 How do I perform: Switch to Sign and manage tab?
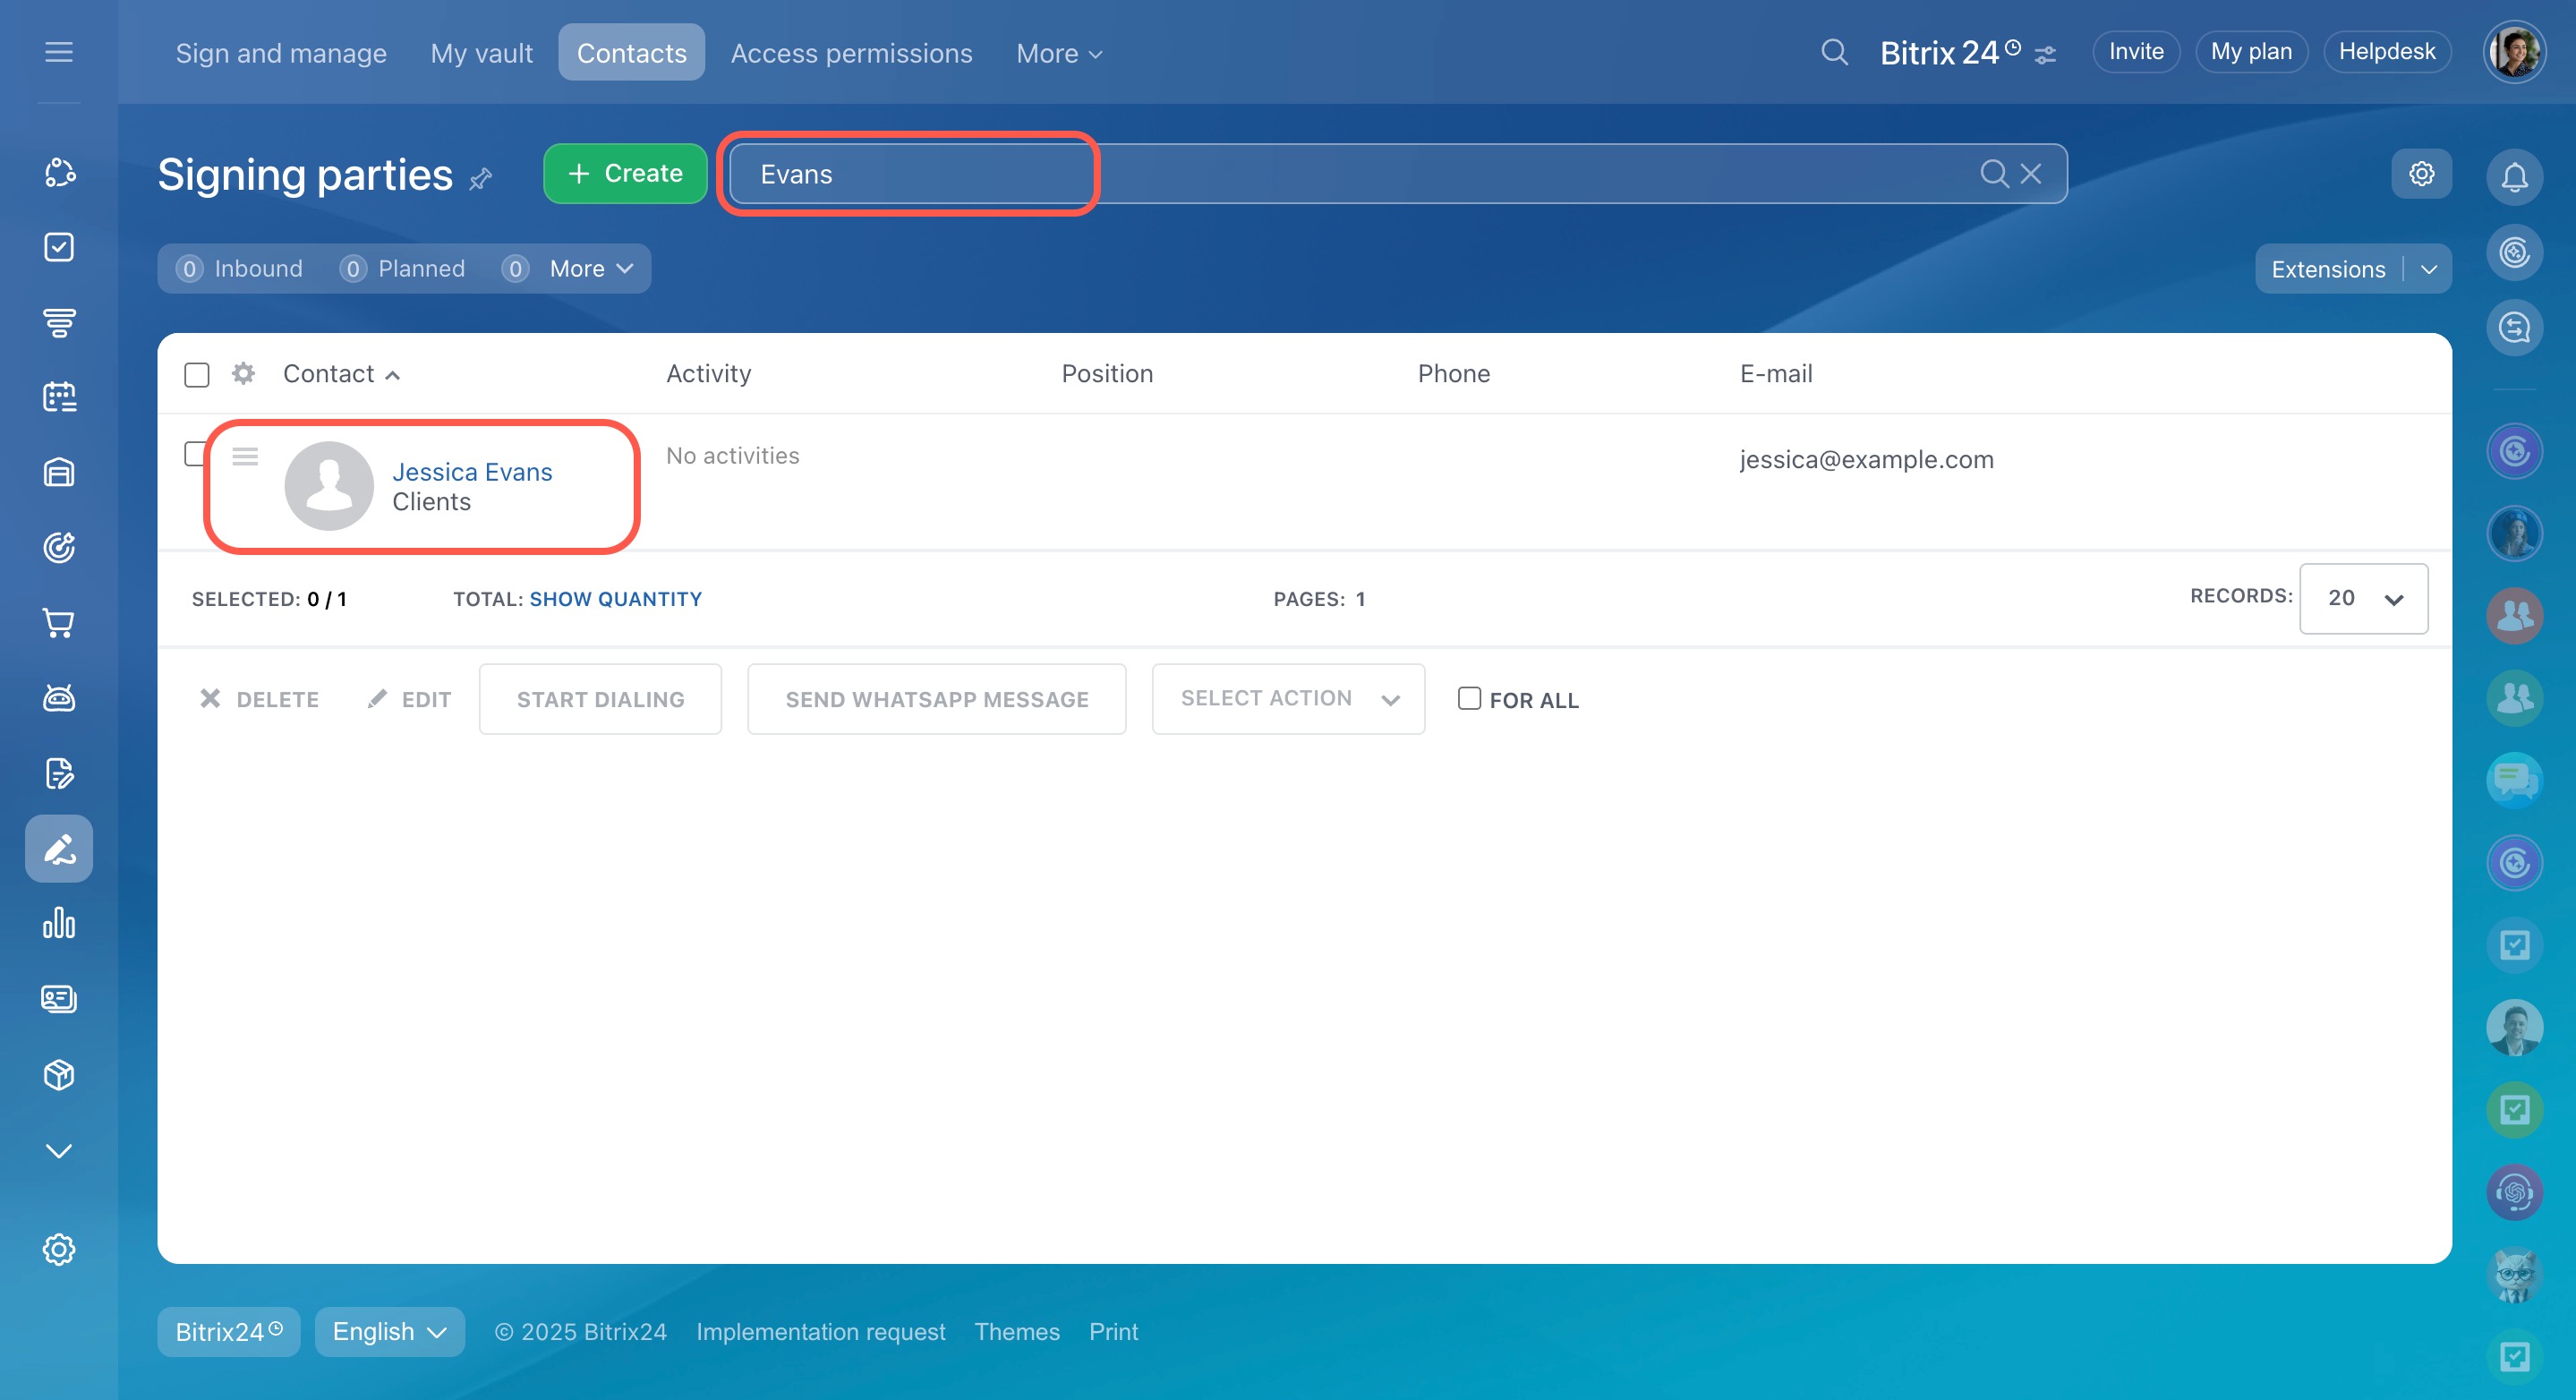click(x=281, y=53)
